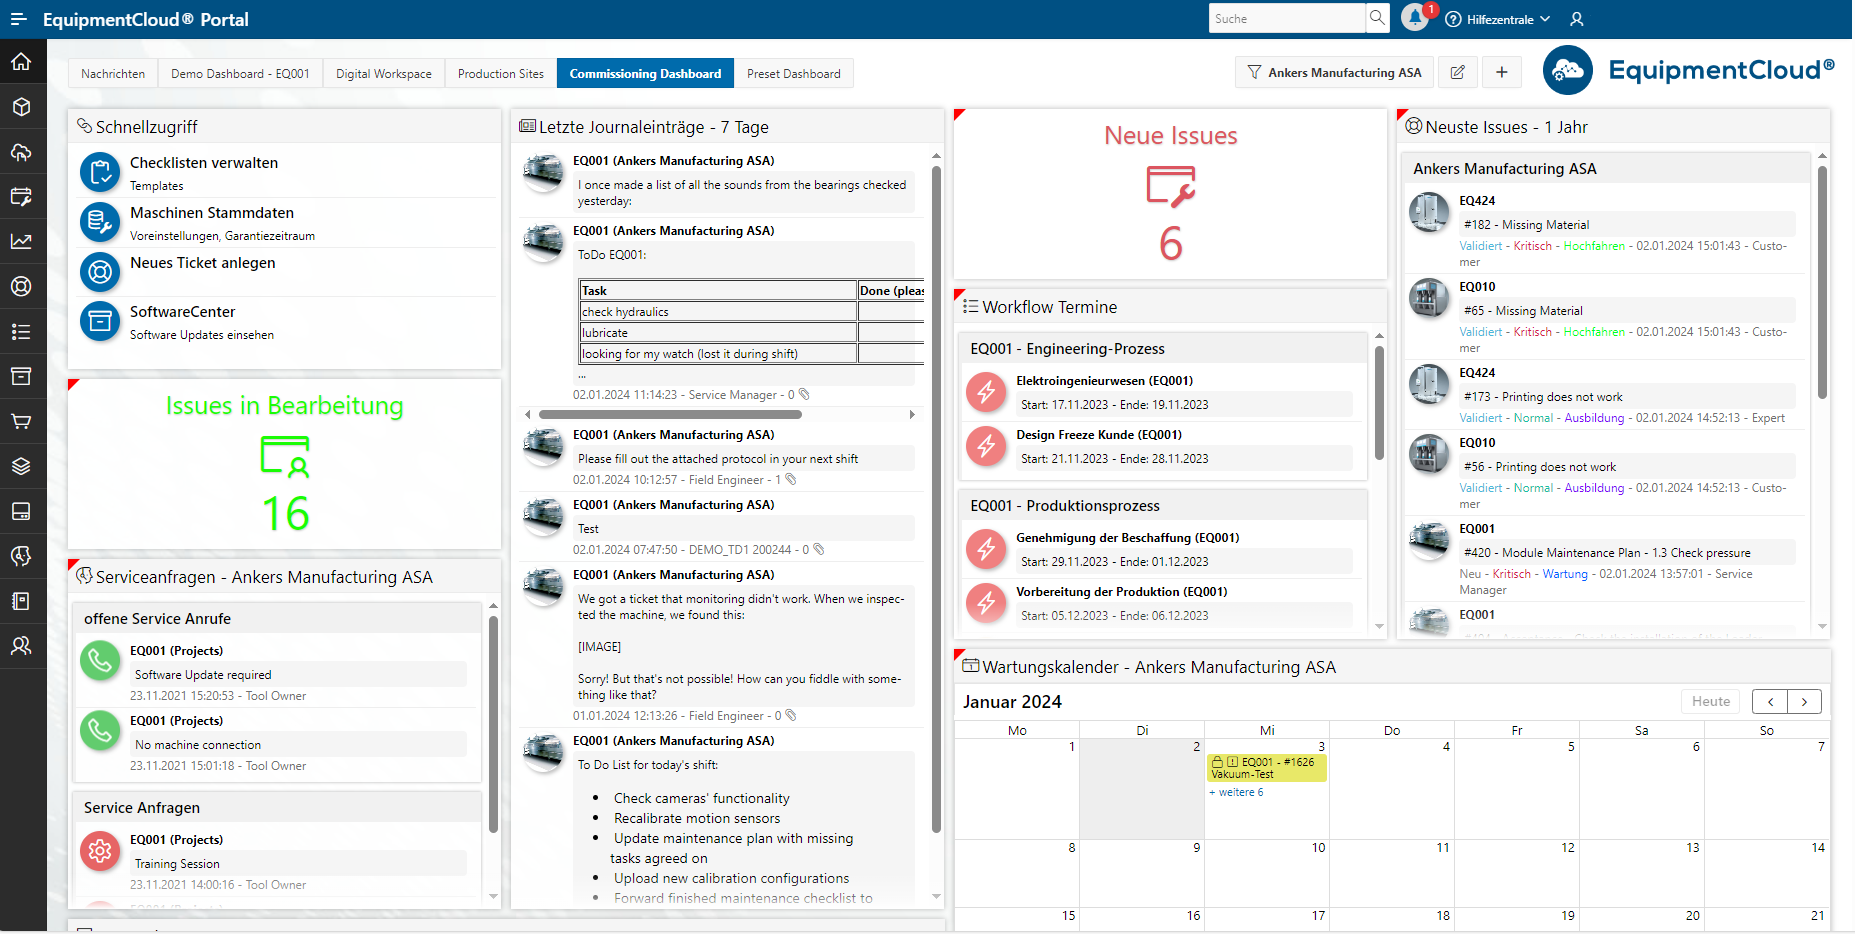Expand the '+ weitere 6' calendar entries
Viewport: 1855px width, 934px height.
[x=1236, y=792]
